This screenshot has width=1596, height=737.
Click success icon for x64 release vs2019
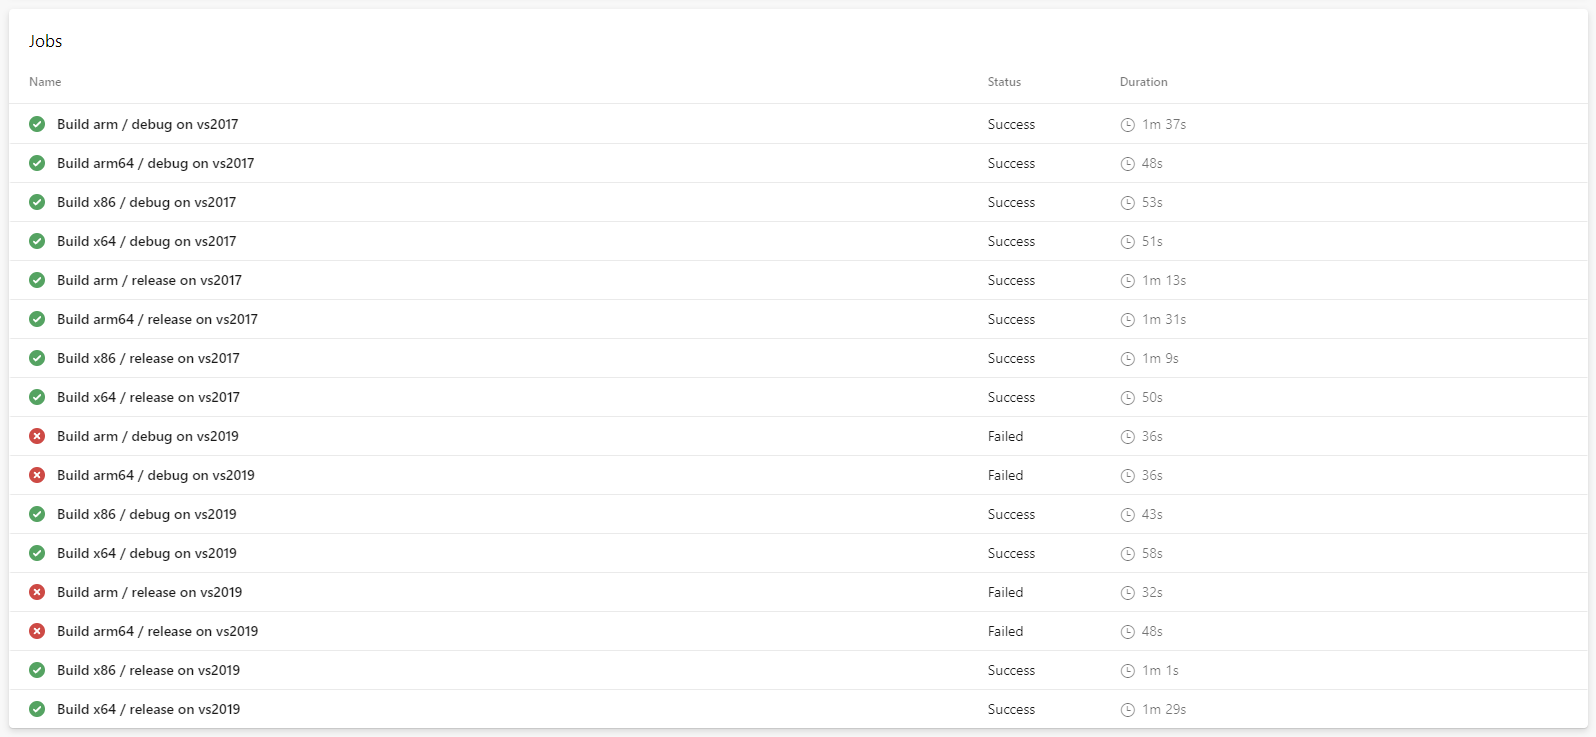click(x=37, y=709)
